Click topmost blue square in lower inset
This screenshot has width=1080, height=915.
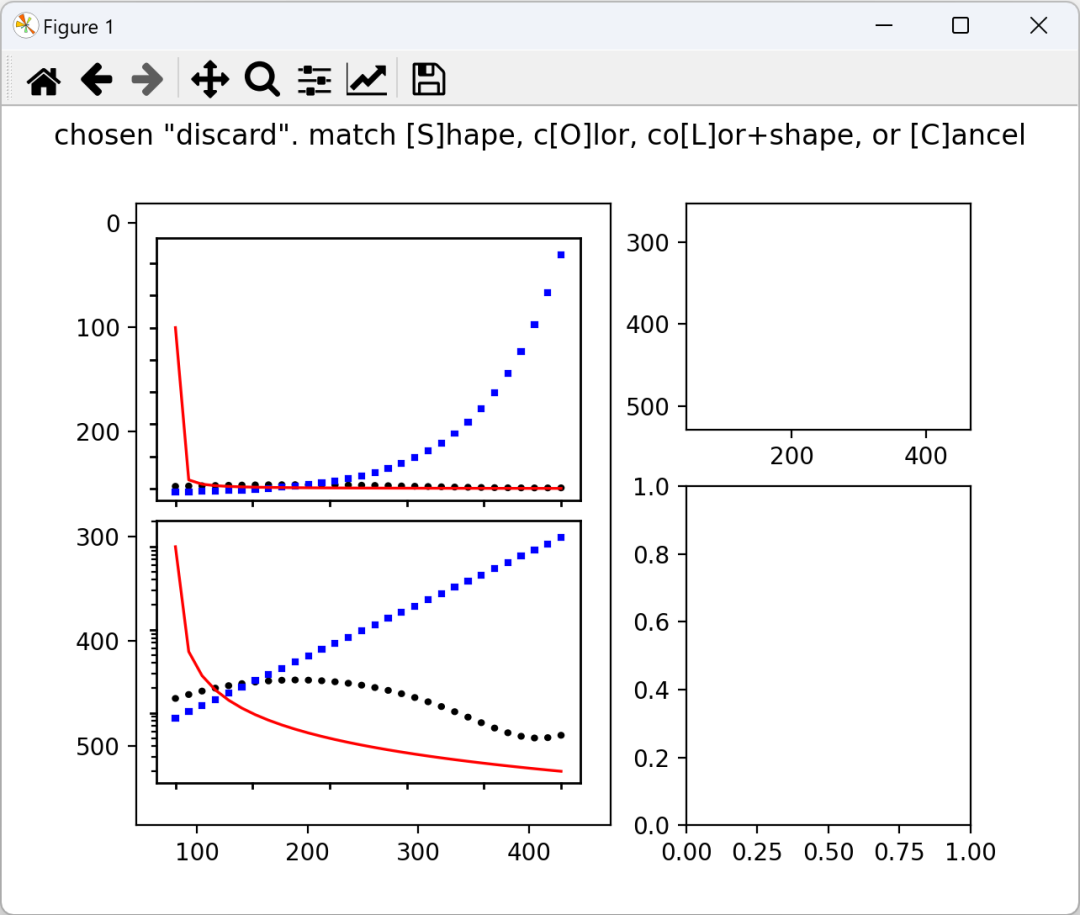(x=561, y=537)
